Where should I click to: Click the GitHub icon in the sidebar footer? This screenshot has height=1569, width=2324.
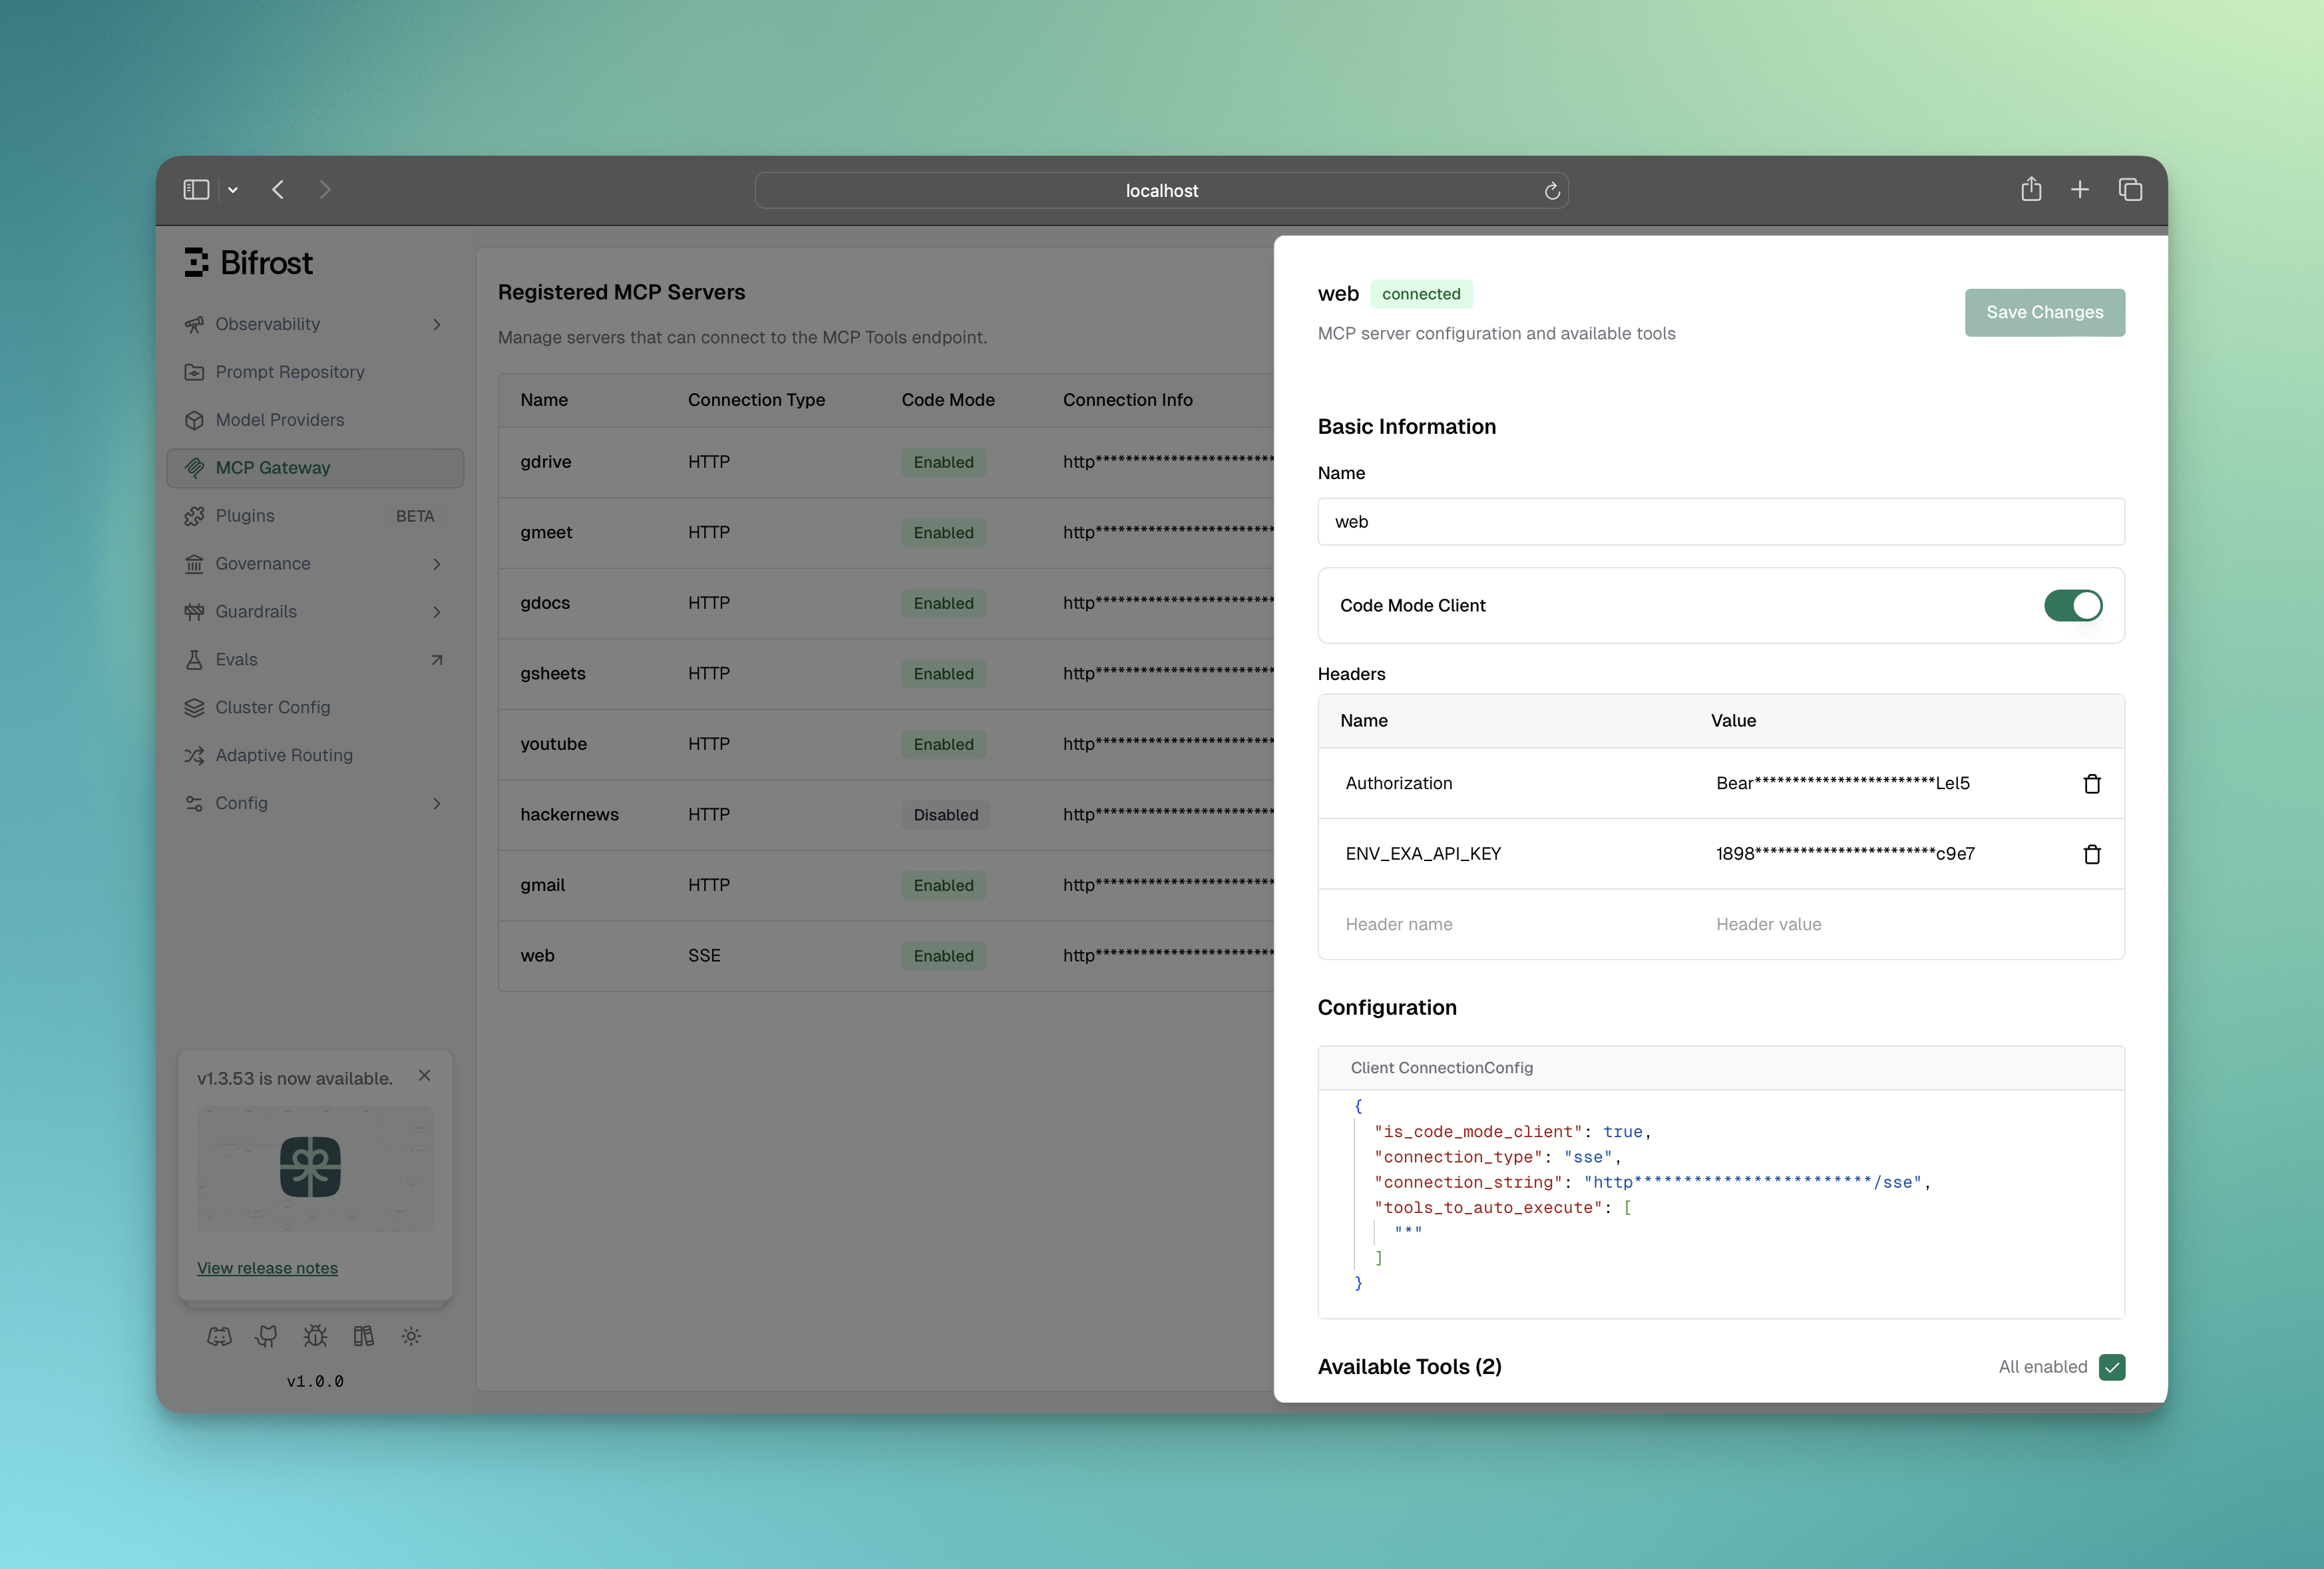coord(267,1337)
